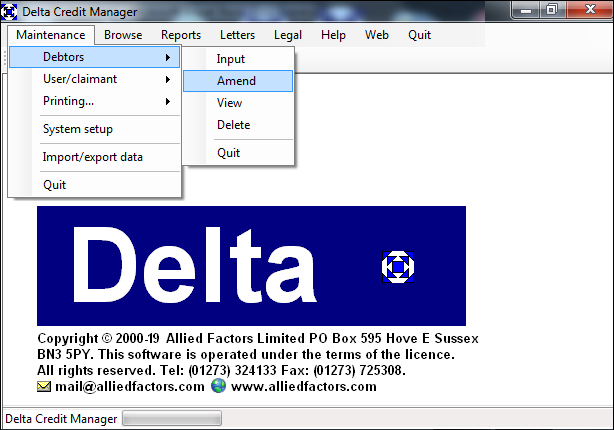Select Printing... menu entry

click(94, 101)
